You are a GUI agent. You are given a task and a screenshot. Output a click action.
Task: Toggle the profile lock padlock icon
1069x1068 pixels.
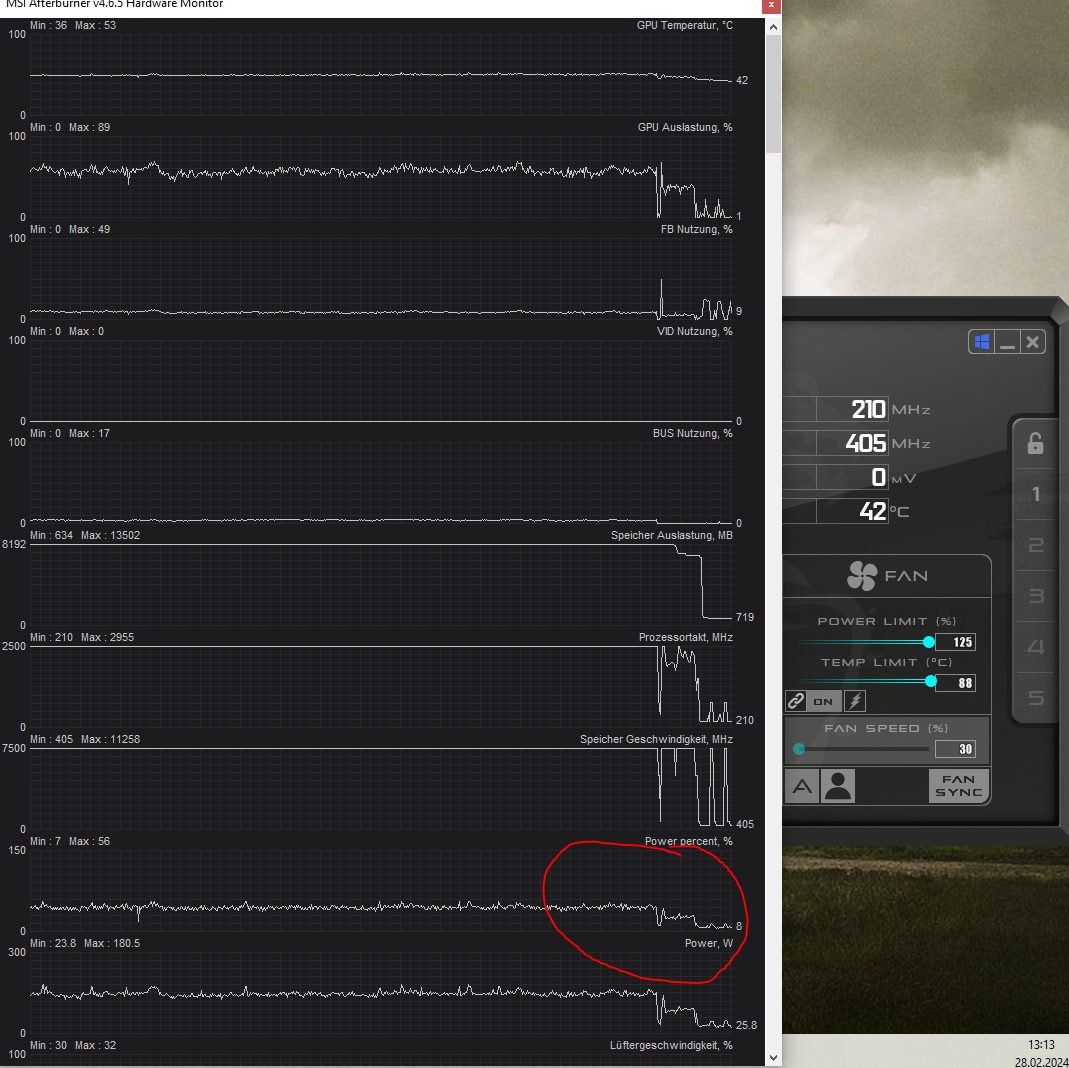[1035, 444]
